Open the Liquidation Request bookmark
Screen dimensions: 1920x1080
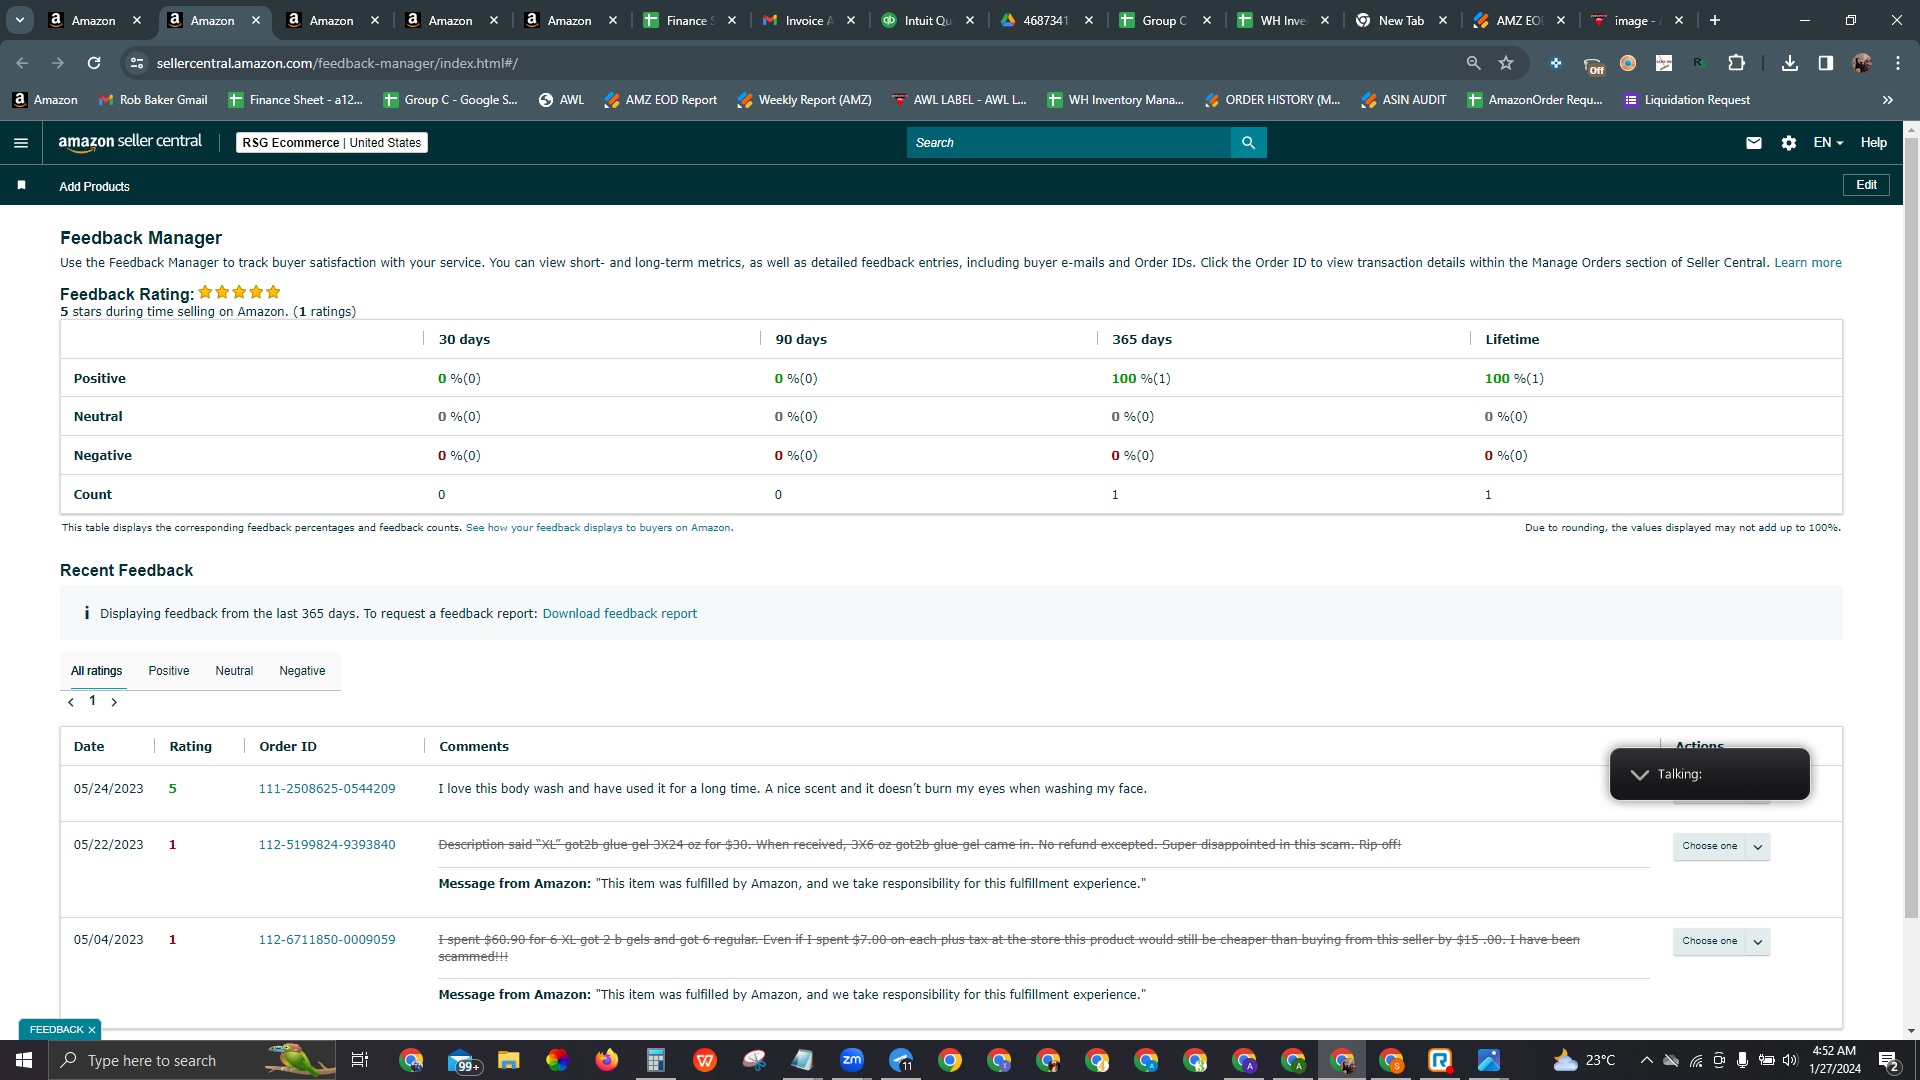pyautogui.click(x=1687, y=100)
